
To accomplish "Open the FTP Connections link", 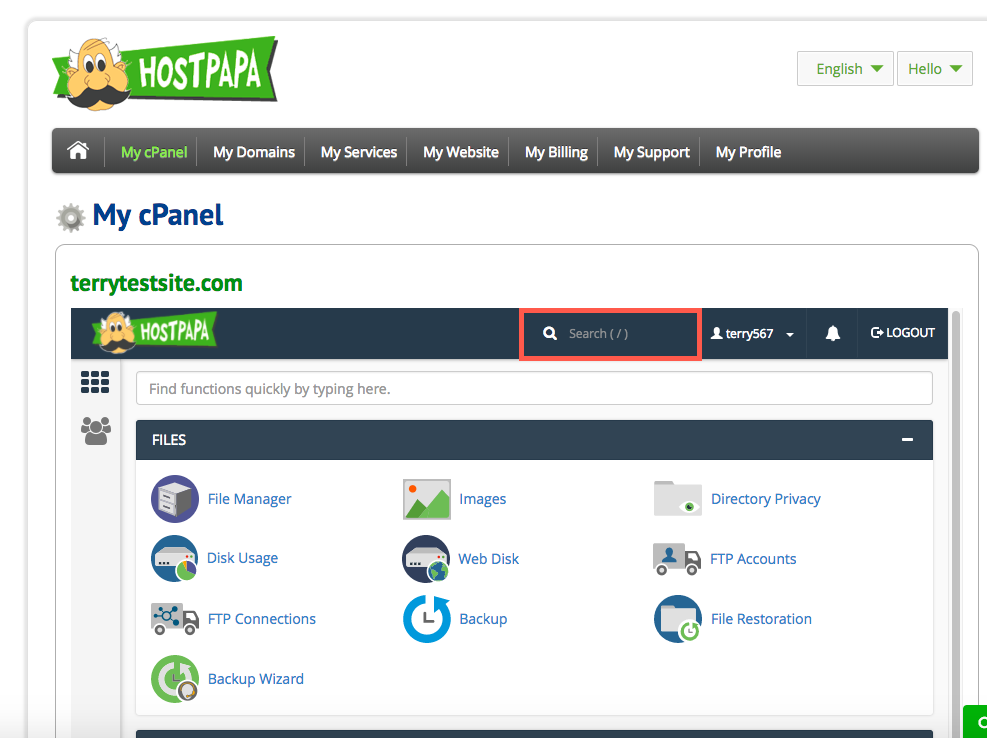I will (262, 619).
